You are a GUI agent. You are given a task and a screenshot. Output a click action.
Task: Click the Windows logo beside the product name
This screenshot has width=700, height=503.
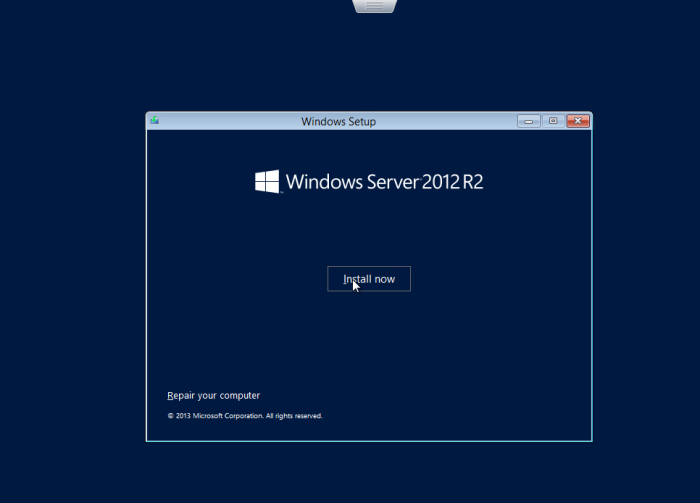pyautogui.click(x=267, y=181)
